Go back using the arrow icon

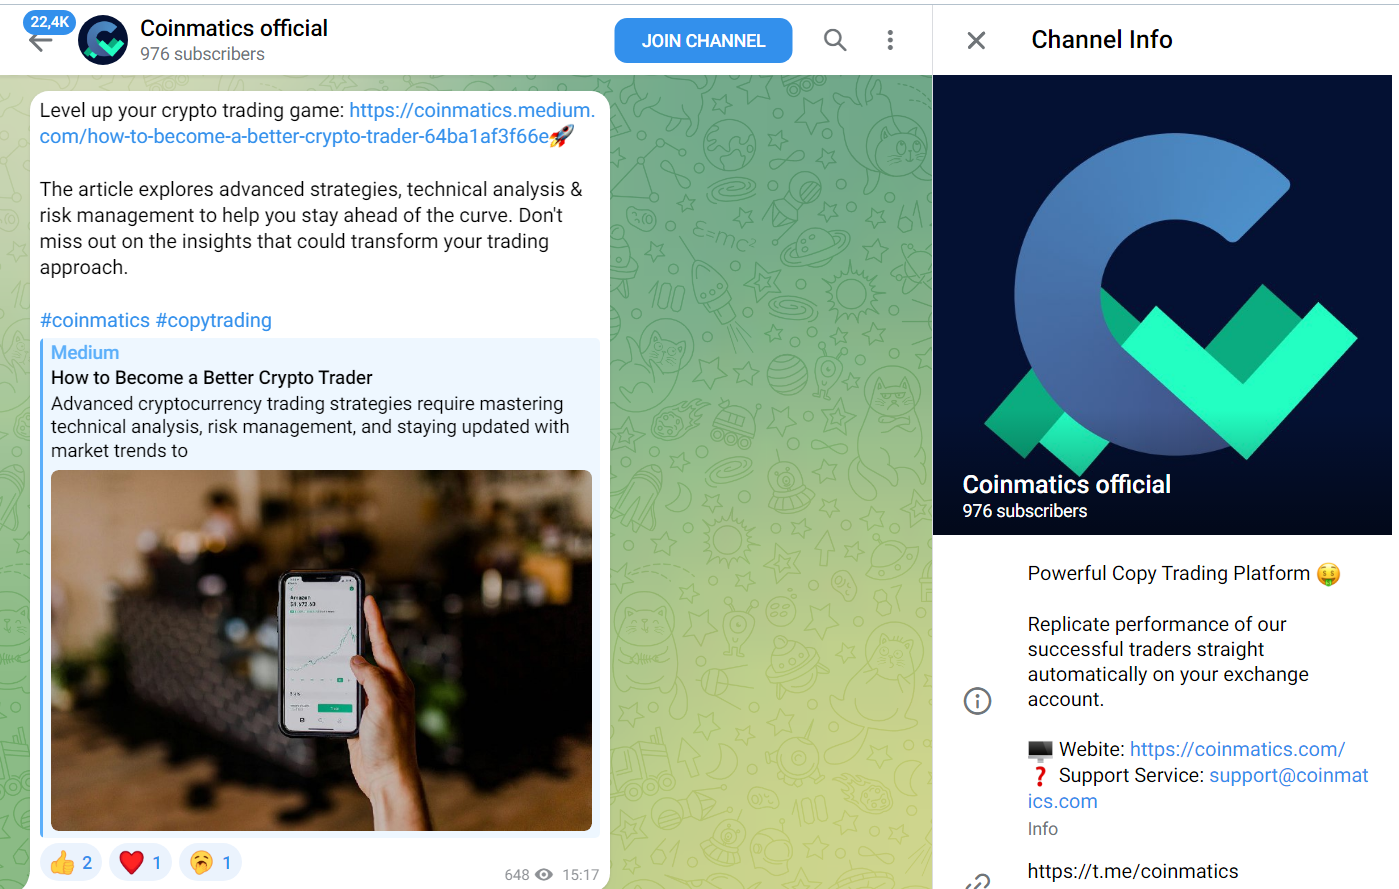point(40,43)
